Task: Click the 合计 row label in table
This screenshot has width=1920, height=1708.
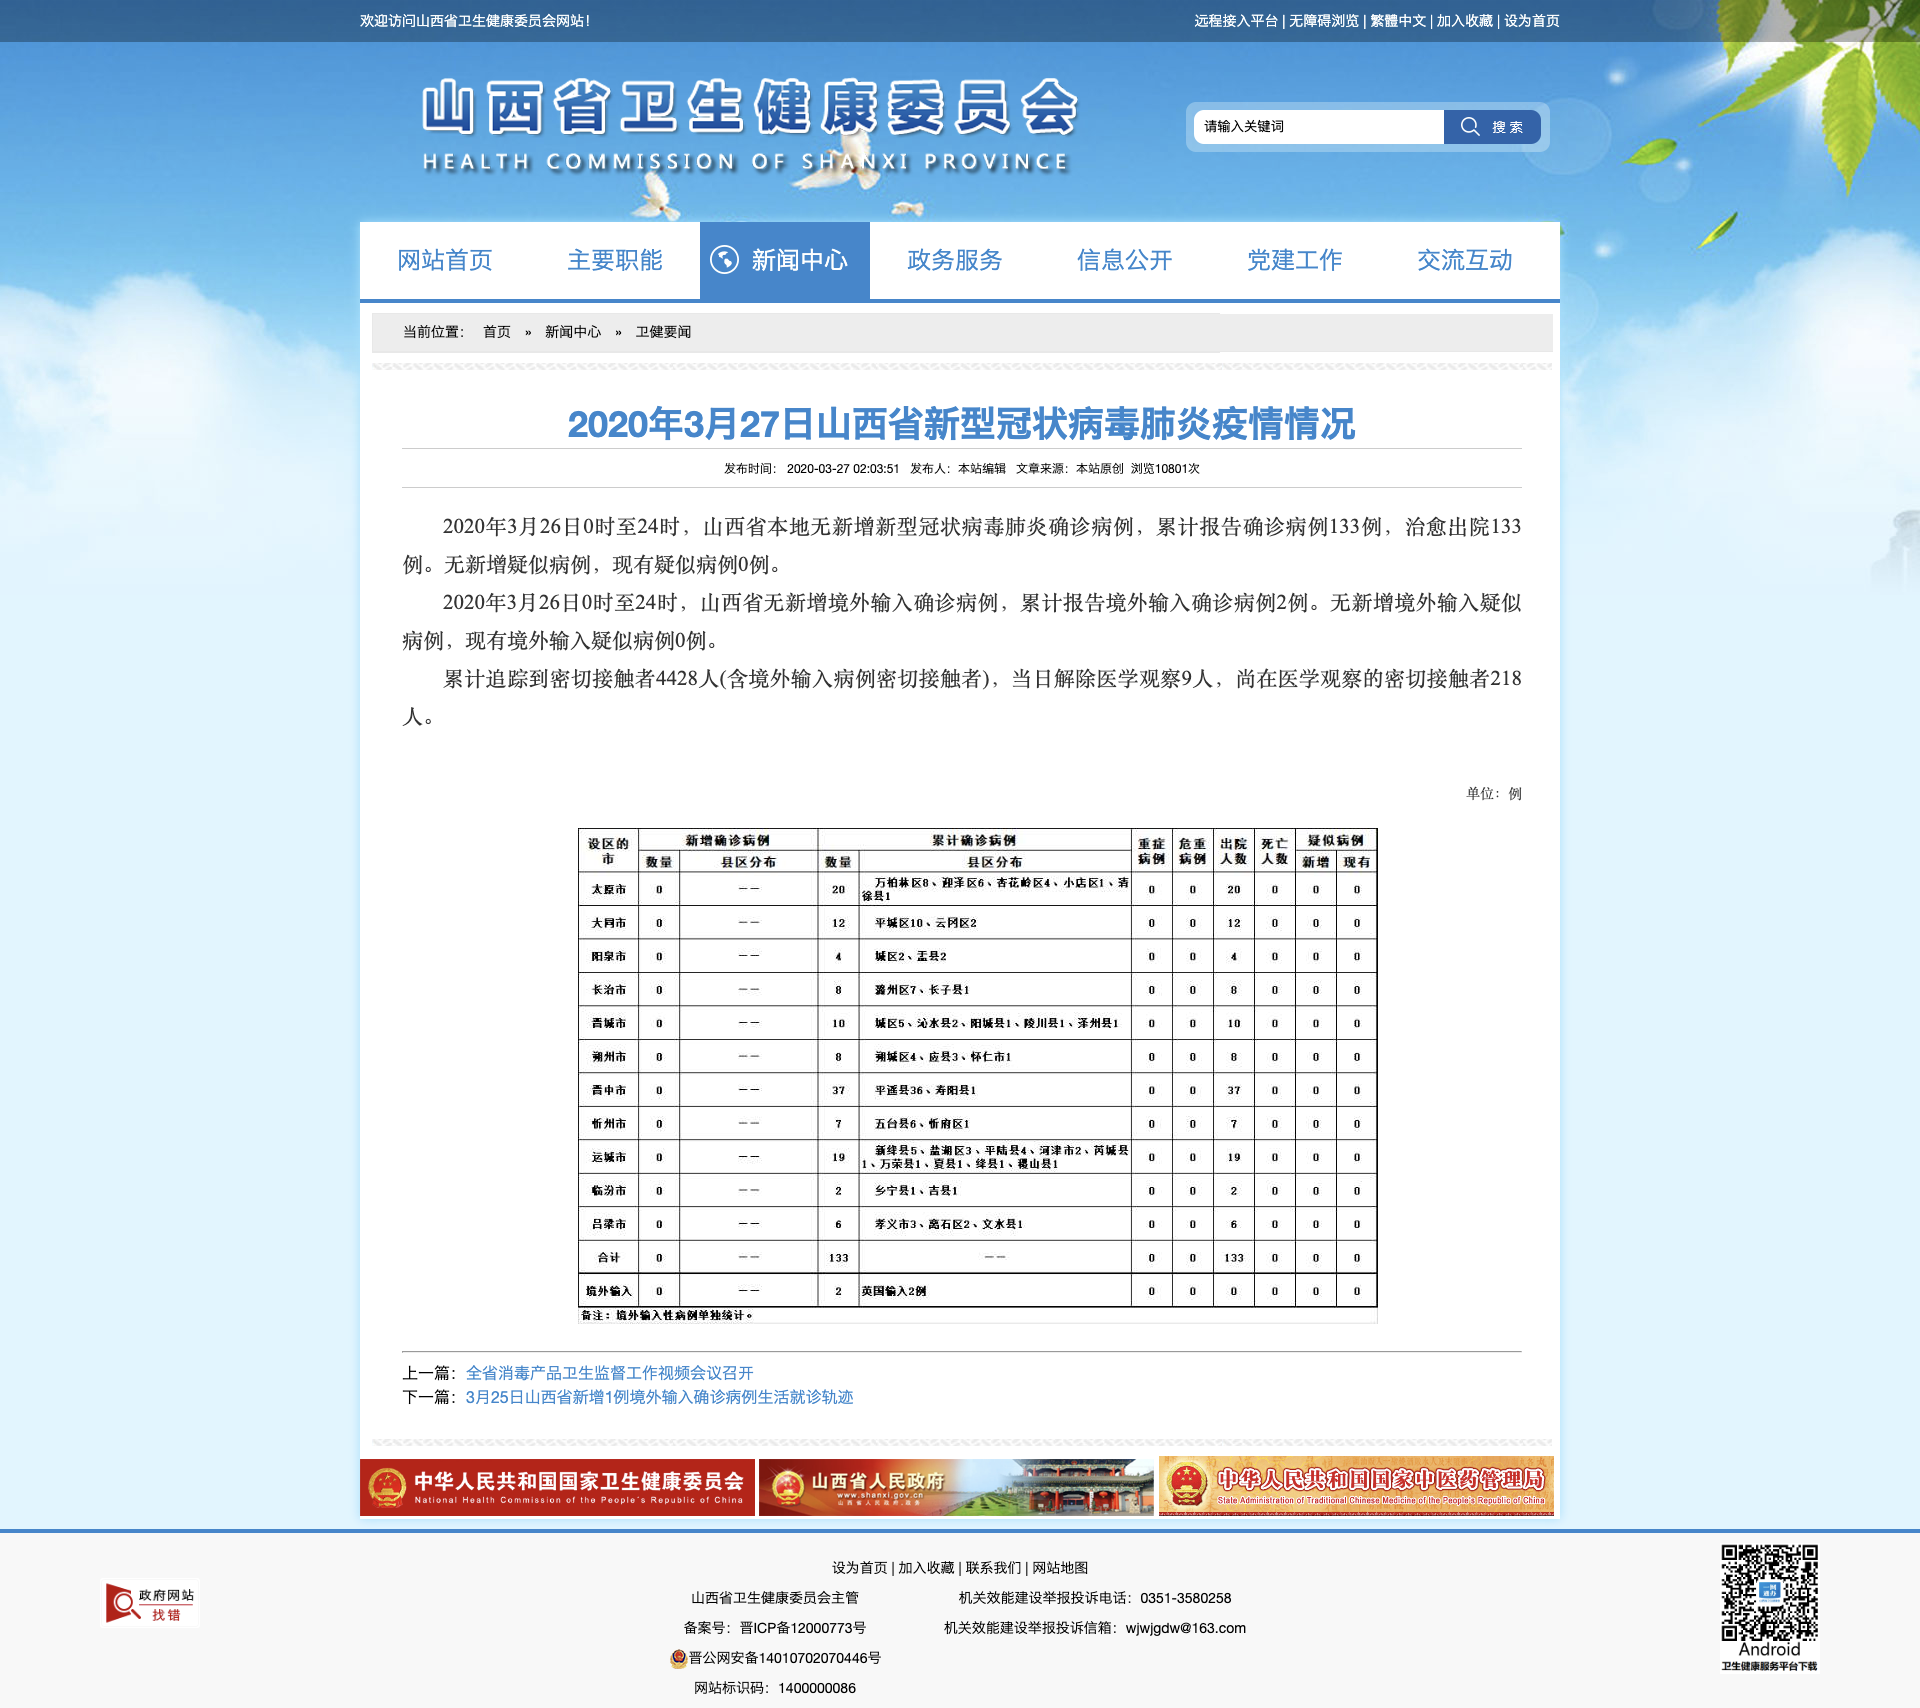Action: [x=608, y=1258]
